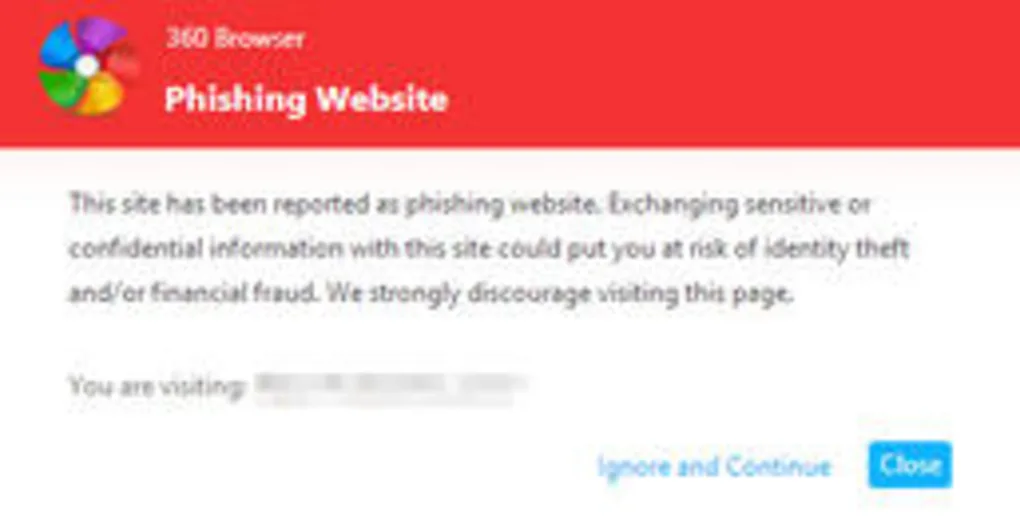Viewport: 1020px width, 520px height.
Task: Click the "You are visiting:" label
Action: 157,386
